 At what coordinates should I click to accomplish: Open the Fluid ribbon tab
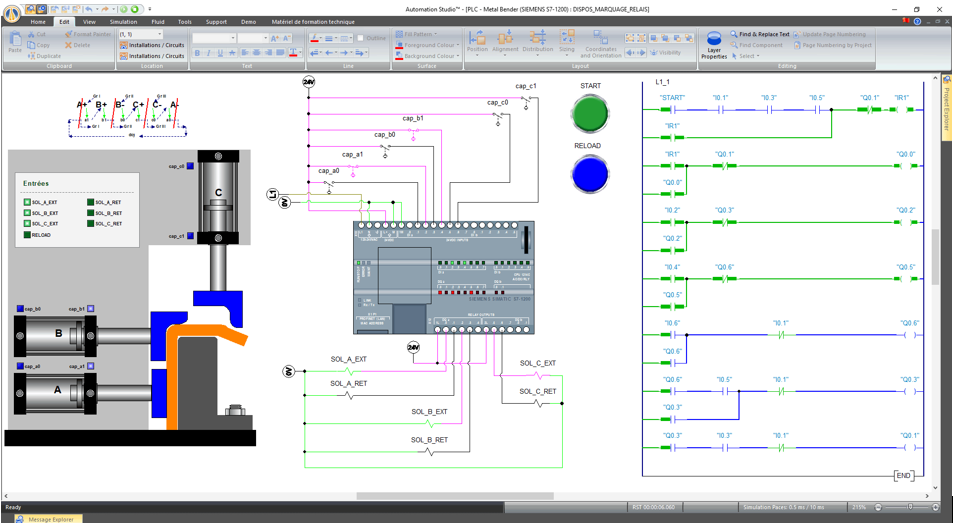[x=158, y=21]
